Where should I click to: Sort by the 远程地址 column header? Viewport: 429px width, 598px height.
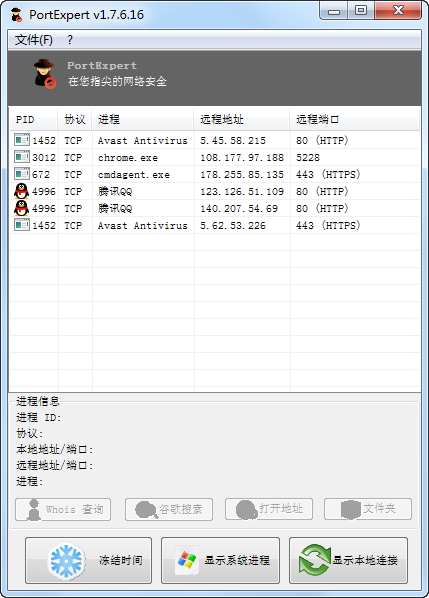[242, 119]
